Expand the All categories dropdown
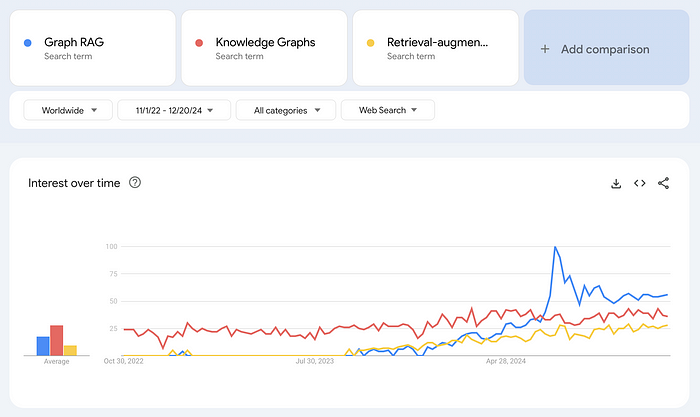The image size is (700, 417). [285, 110]
